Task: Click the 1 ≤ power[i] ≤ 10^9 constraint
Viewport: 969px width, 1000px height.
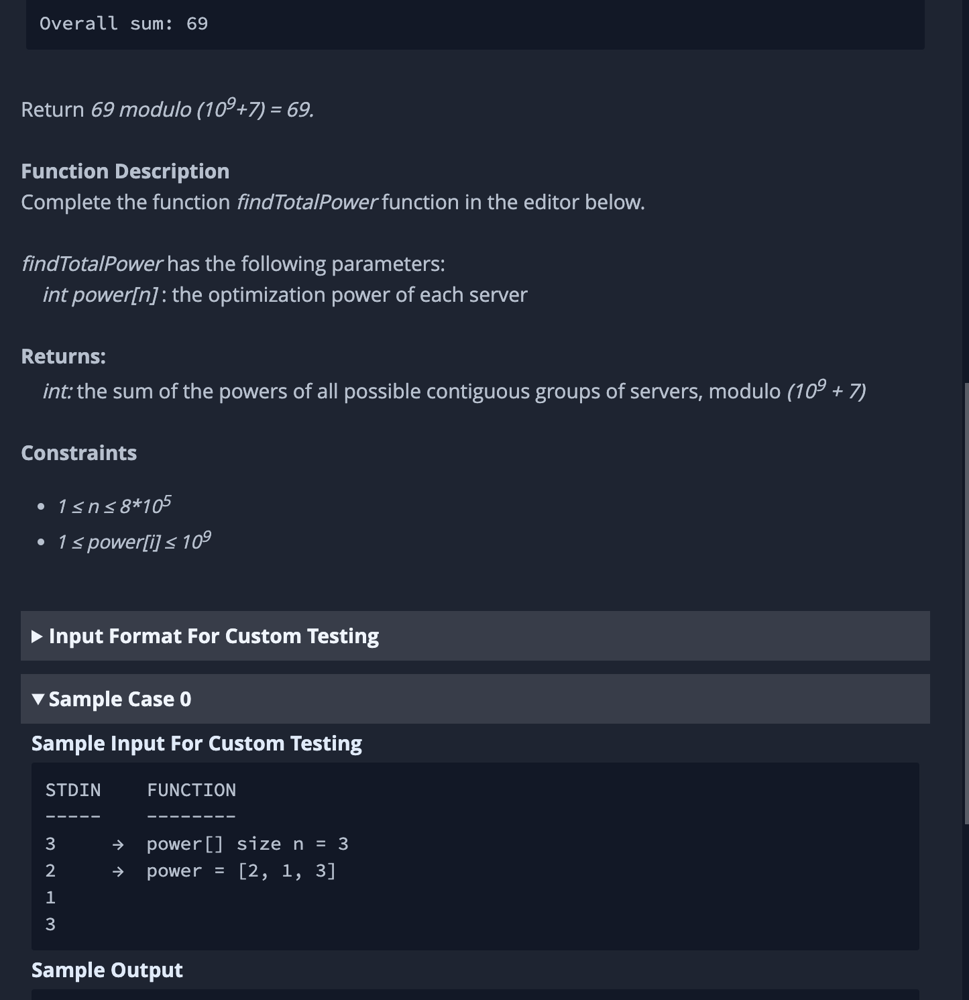Action: pyautogui.click(x=134, y=541)
